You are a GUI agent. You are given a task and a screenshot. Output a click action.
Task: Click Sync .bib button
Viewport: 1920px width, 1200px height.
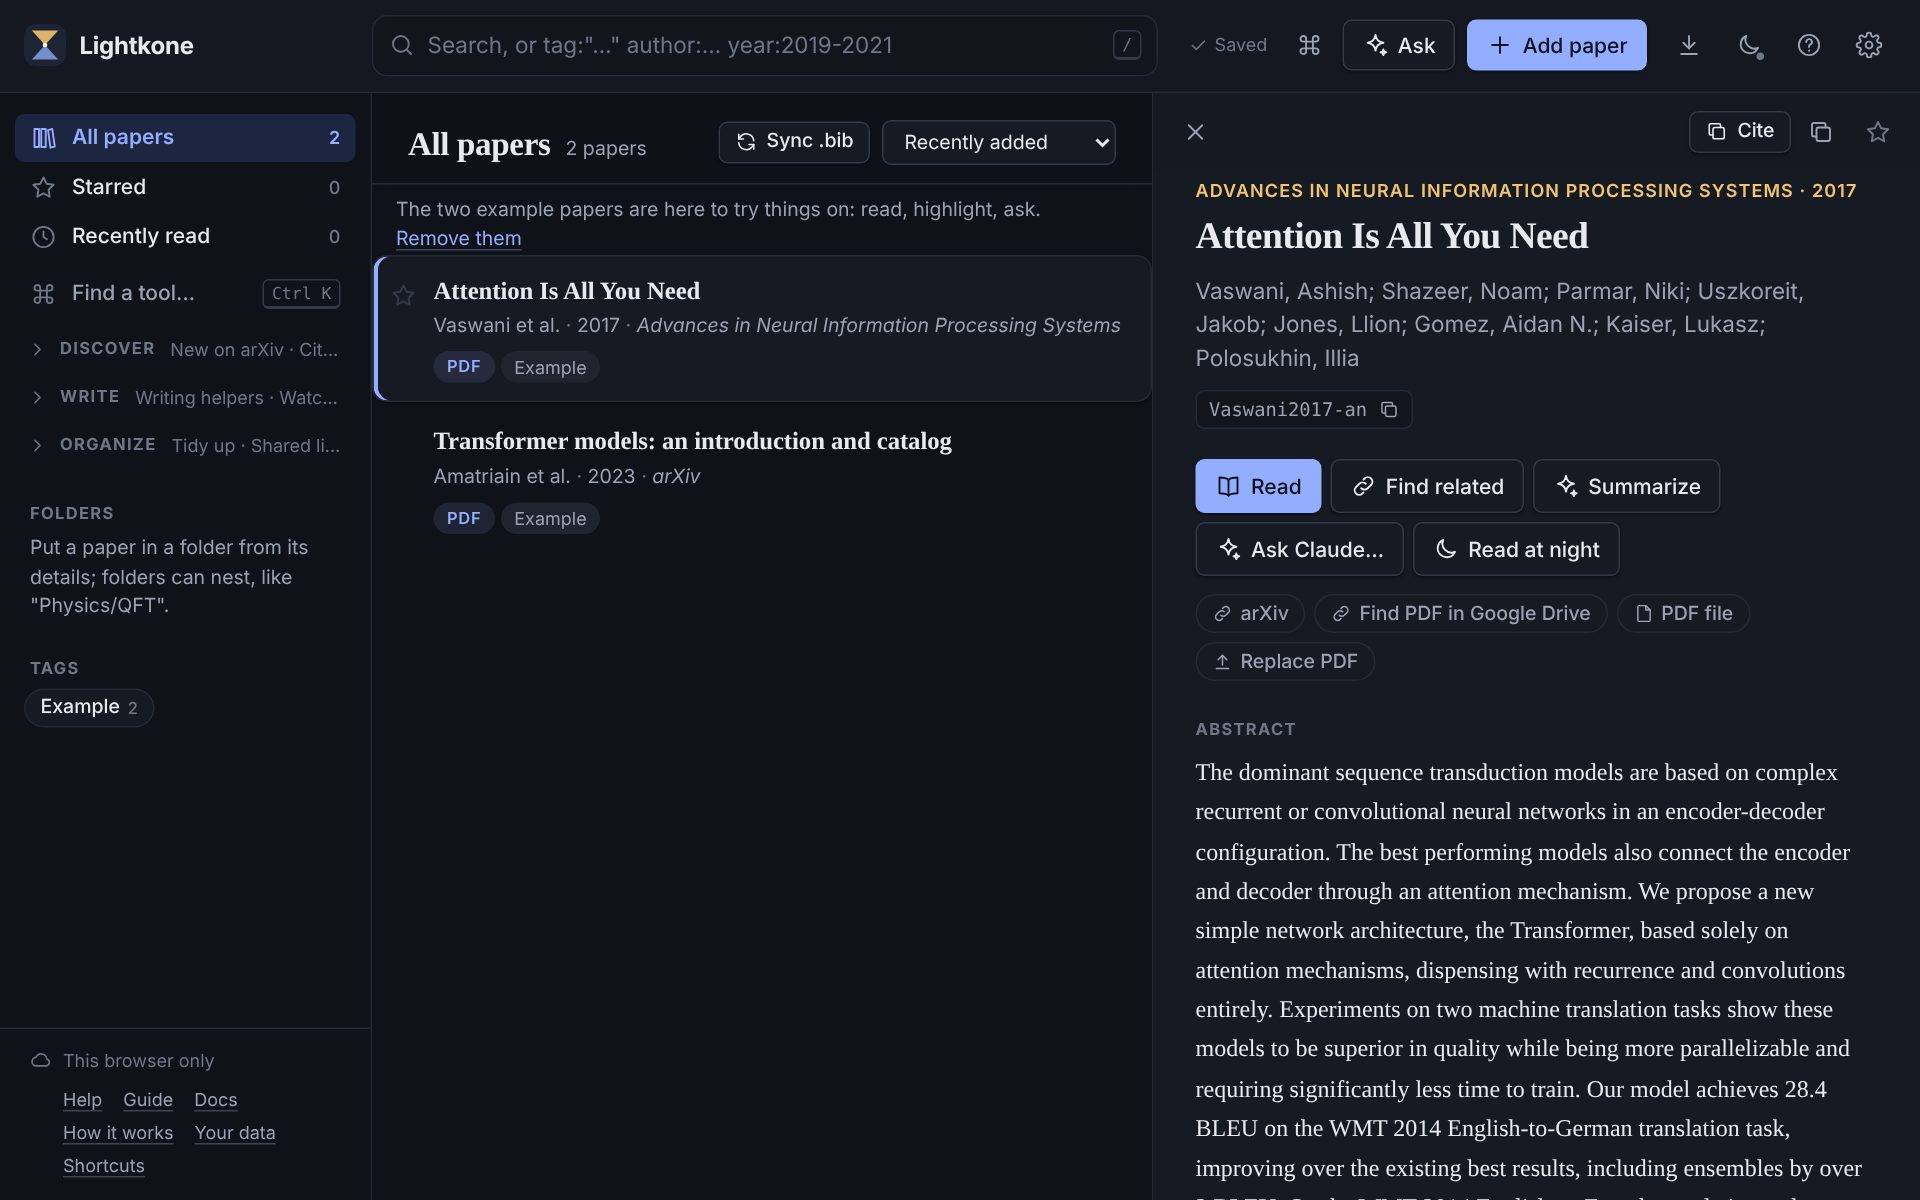tap(794, 142)
